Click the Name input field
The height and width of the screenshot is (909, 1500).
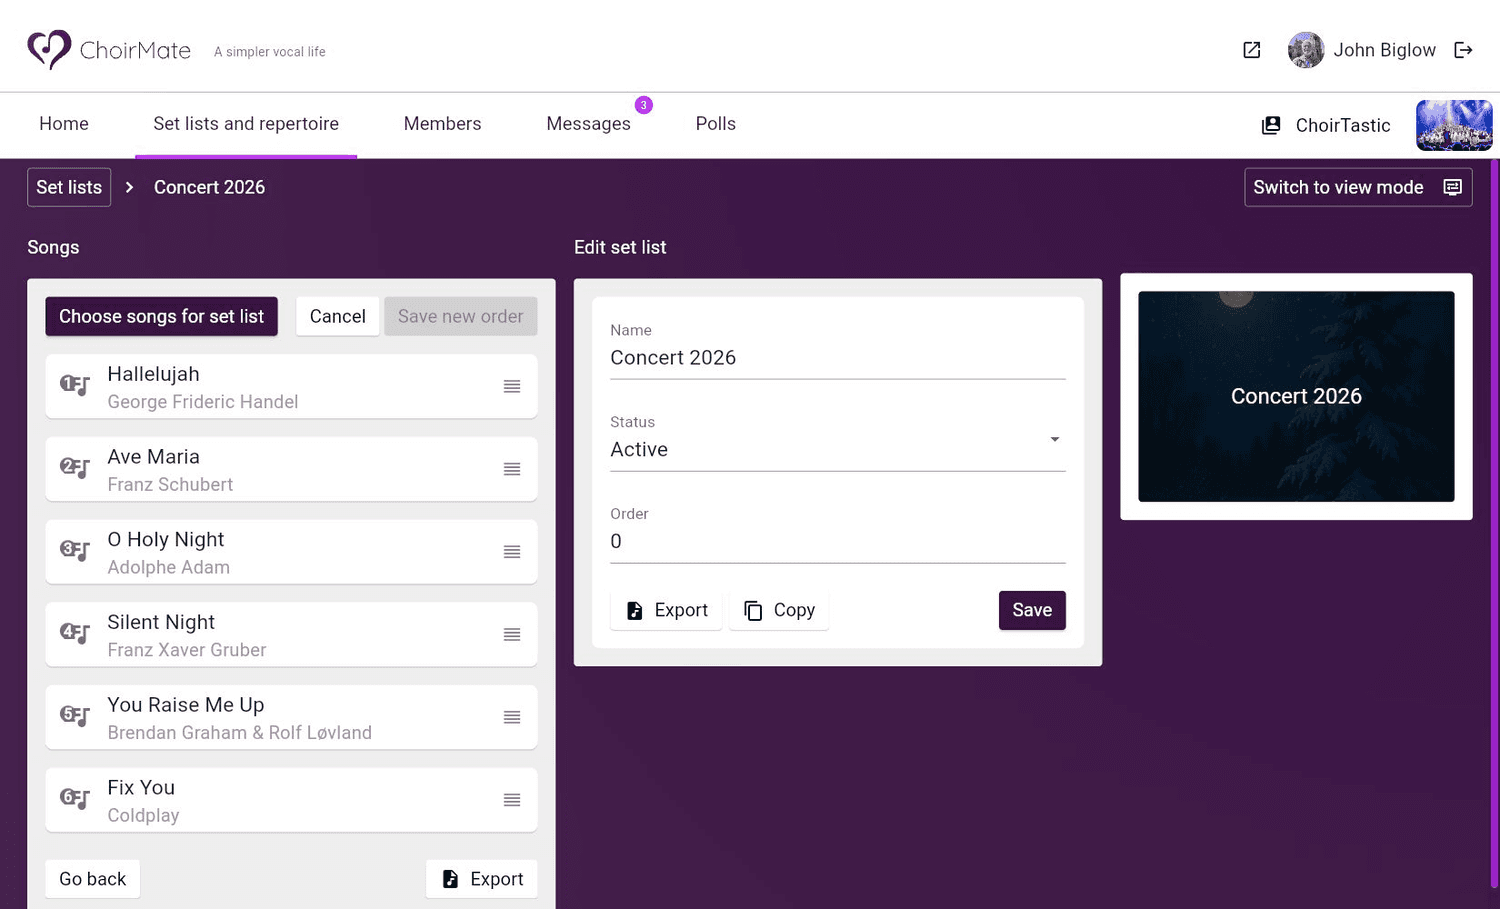[x=838, y=358]
